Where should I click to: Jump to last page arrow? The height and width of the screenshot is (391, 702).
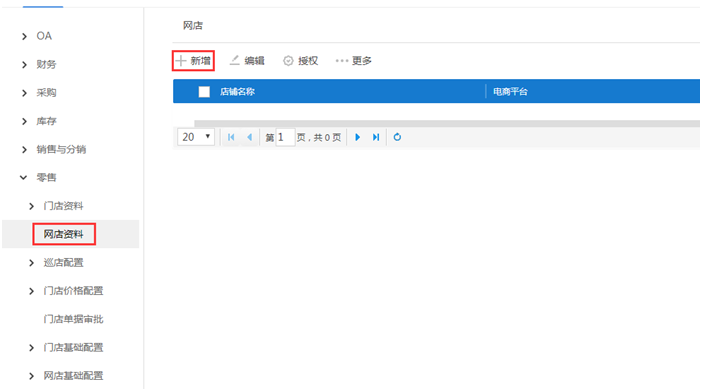coord(376,137)
